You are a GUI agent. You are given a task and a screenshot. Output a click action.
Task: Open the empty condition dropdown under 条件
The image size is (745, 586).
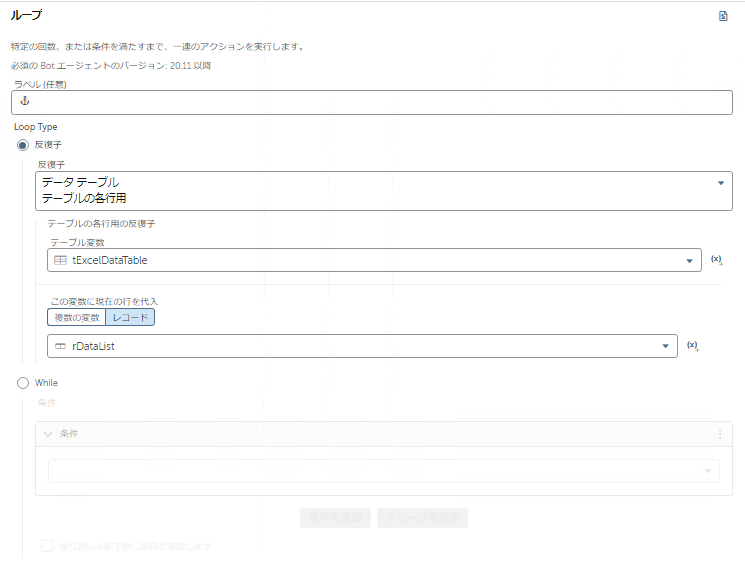click(383, 471)
